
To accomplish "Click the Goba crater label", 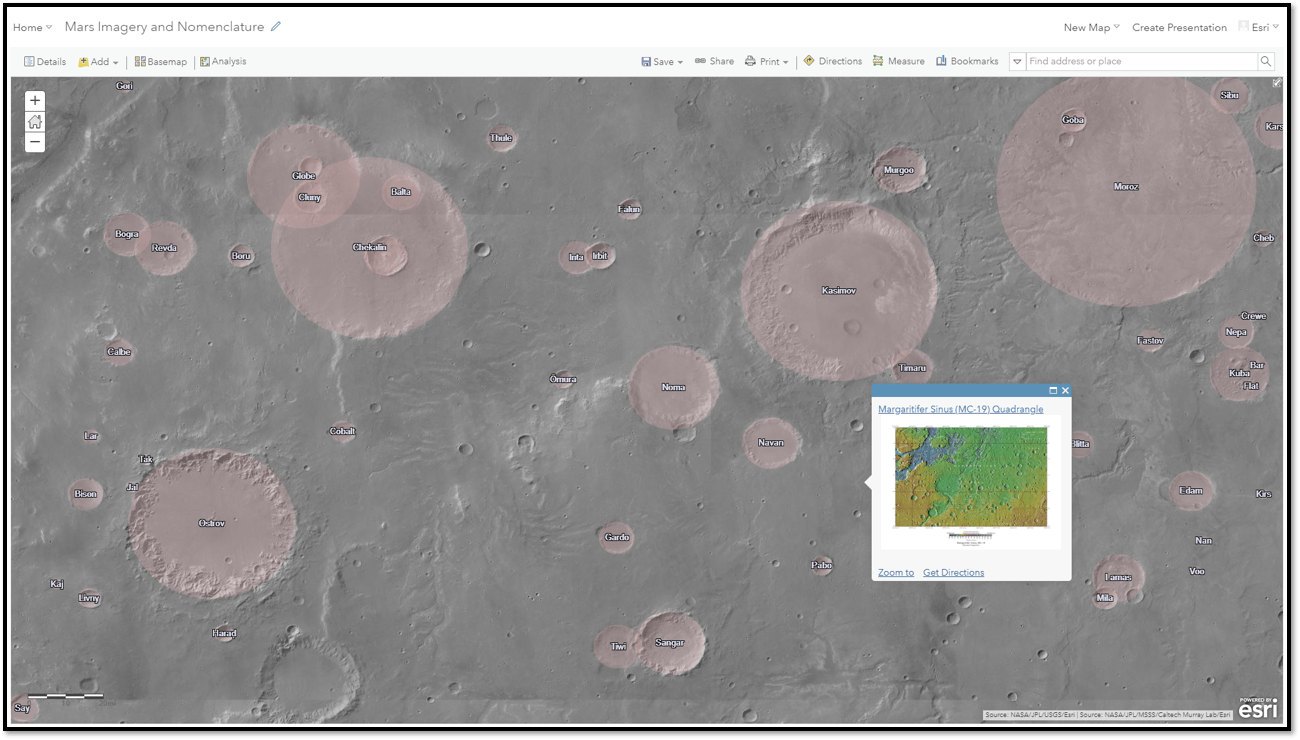I will [1073, 119].
